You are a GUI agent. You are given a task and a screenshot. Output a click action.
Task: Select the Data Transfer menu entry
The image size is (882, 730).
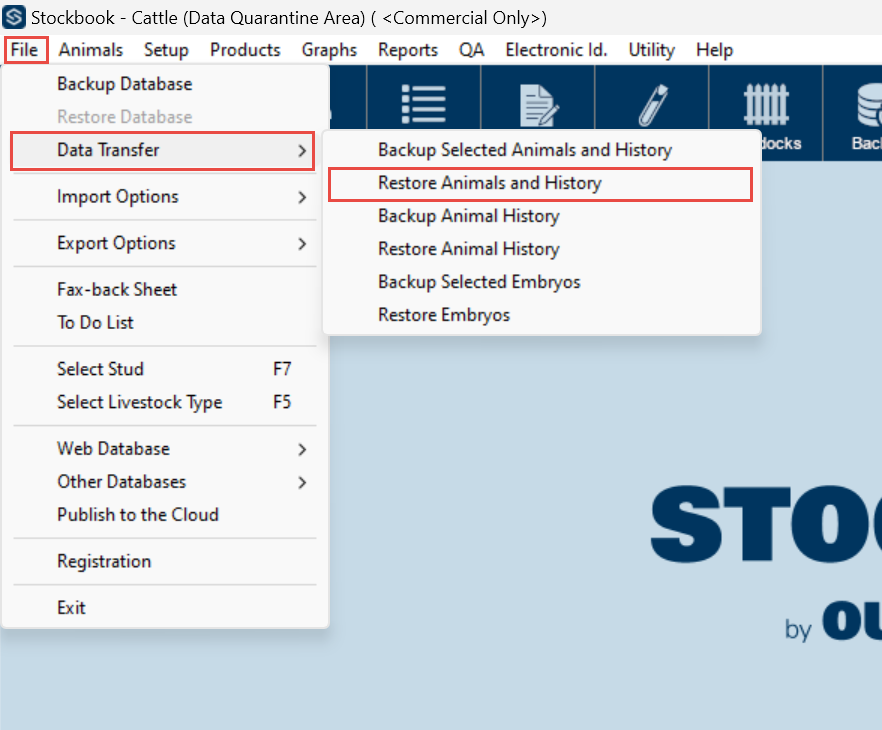163,151
